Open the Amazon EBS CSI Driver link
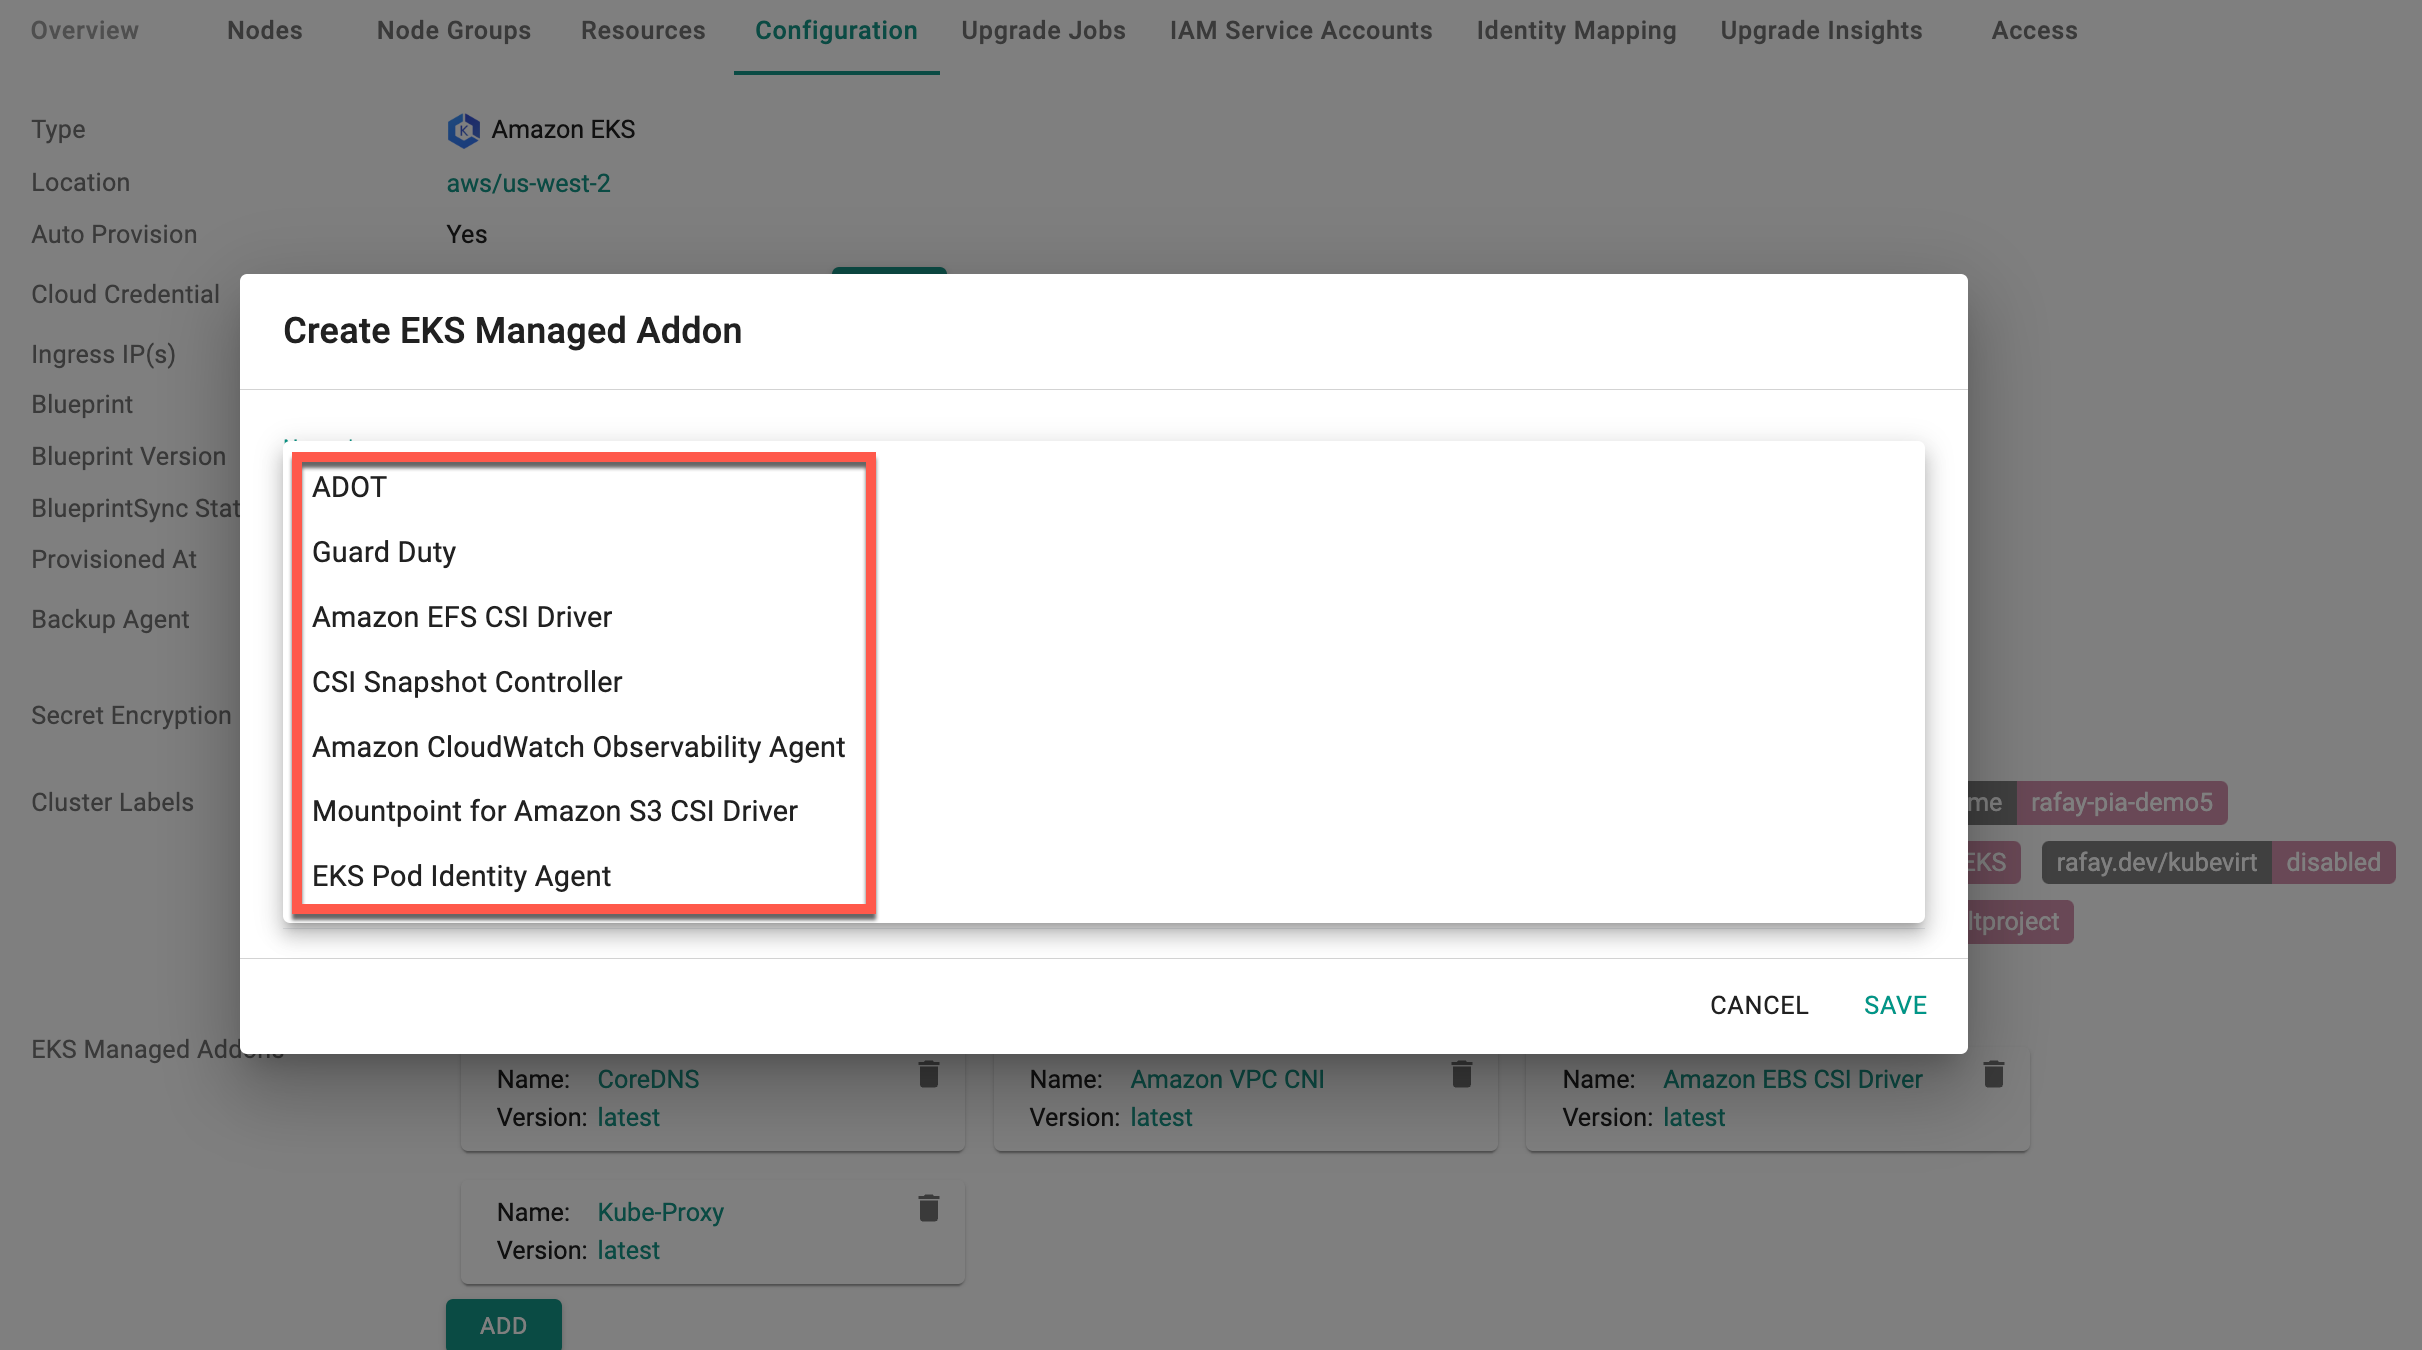This screenshot has width=2422, height=1350. 1793,1079
